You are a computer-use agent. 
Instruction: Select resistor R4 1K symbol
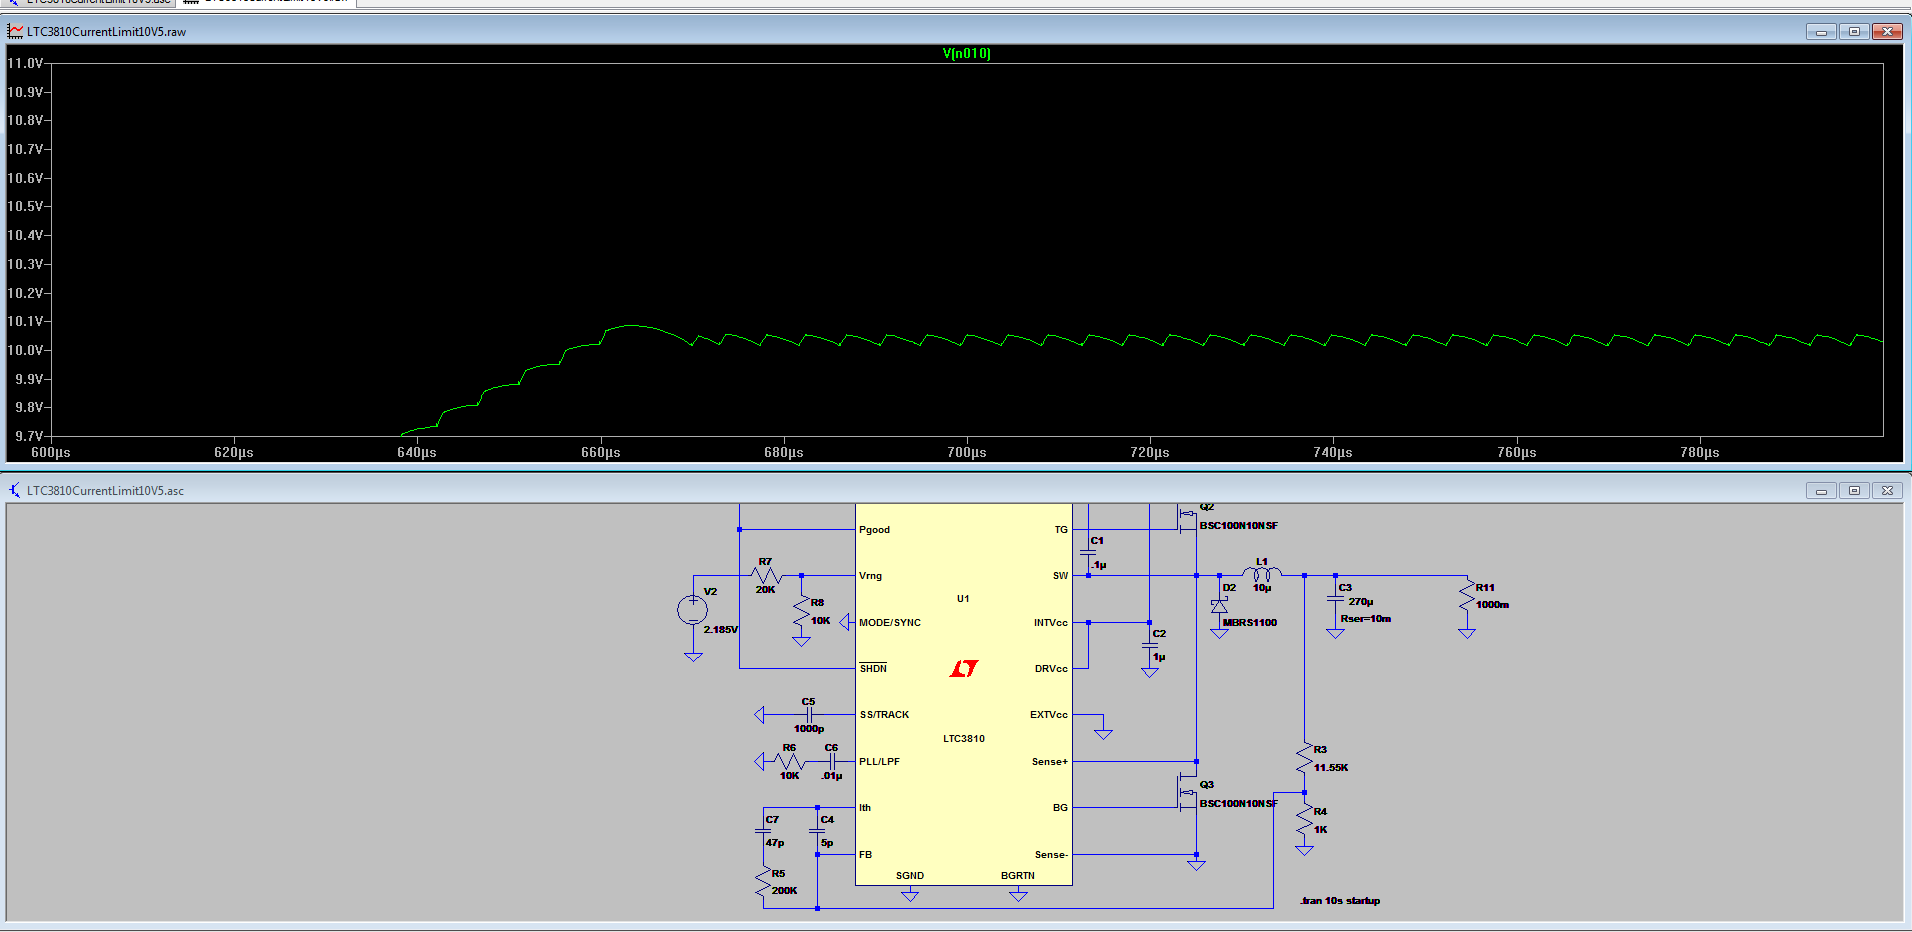pyautogui.click(x=1304, y=821)
